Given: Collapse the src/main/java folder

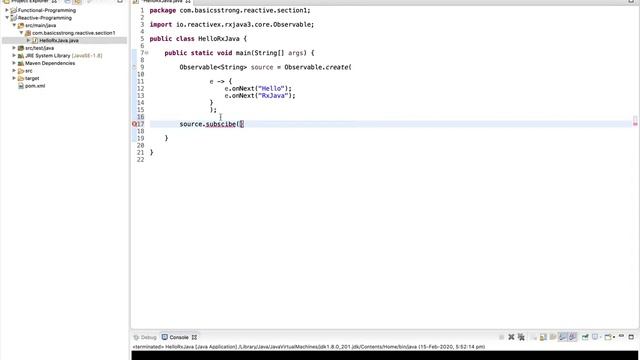Looking at the screenshot, I should (x=14, y=25).
